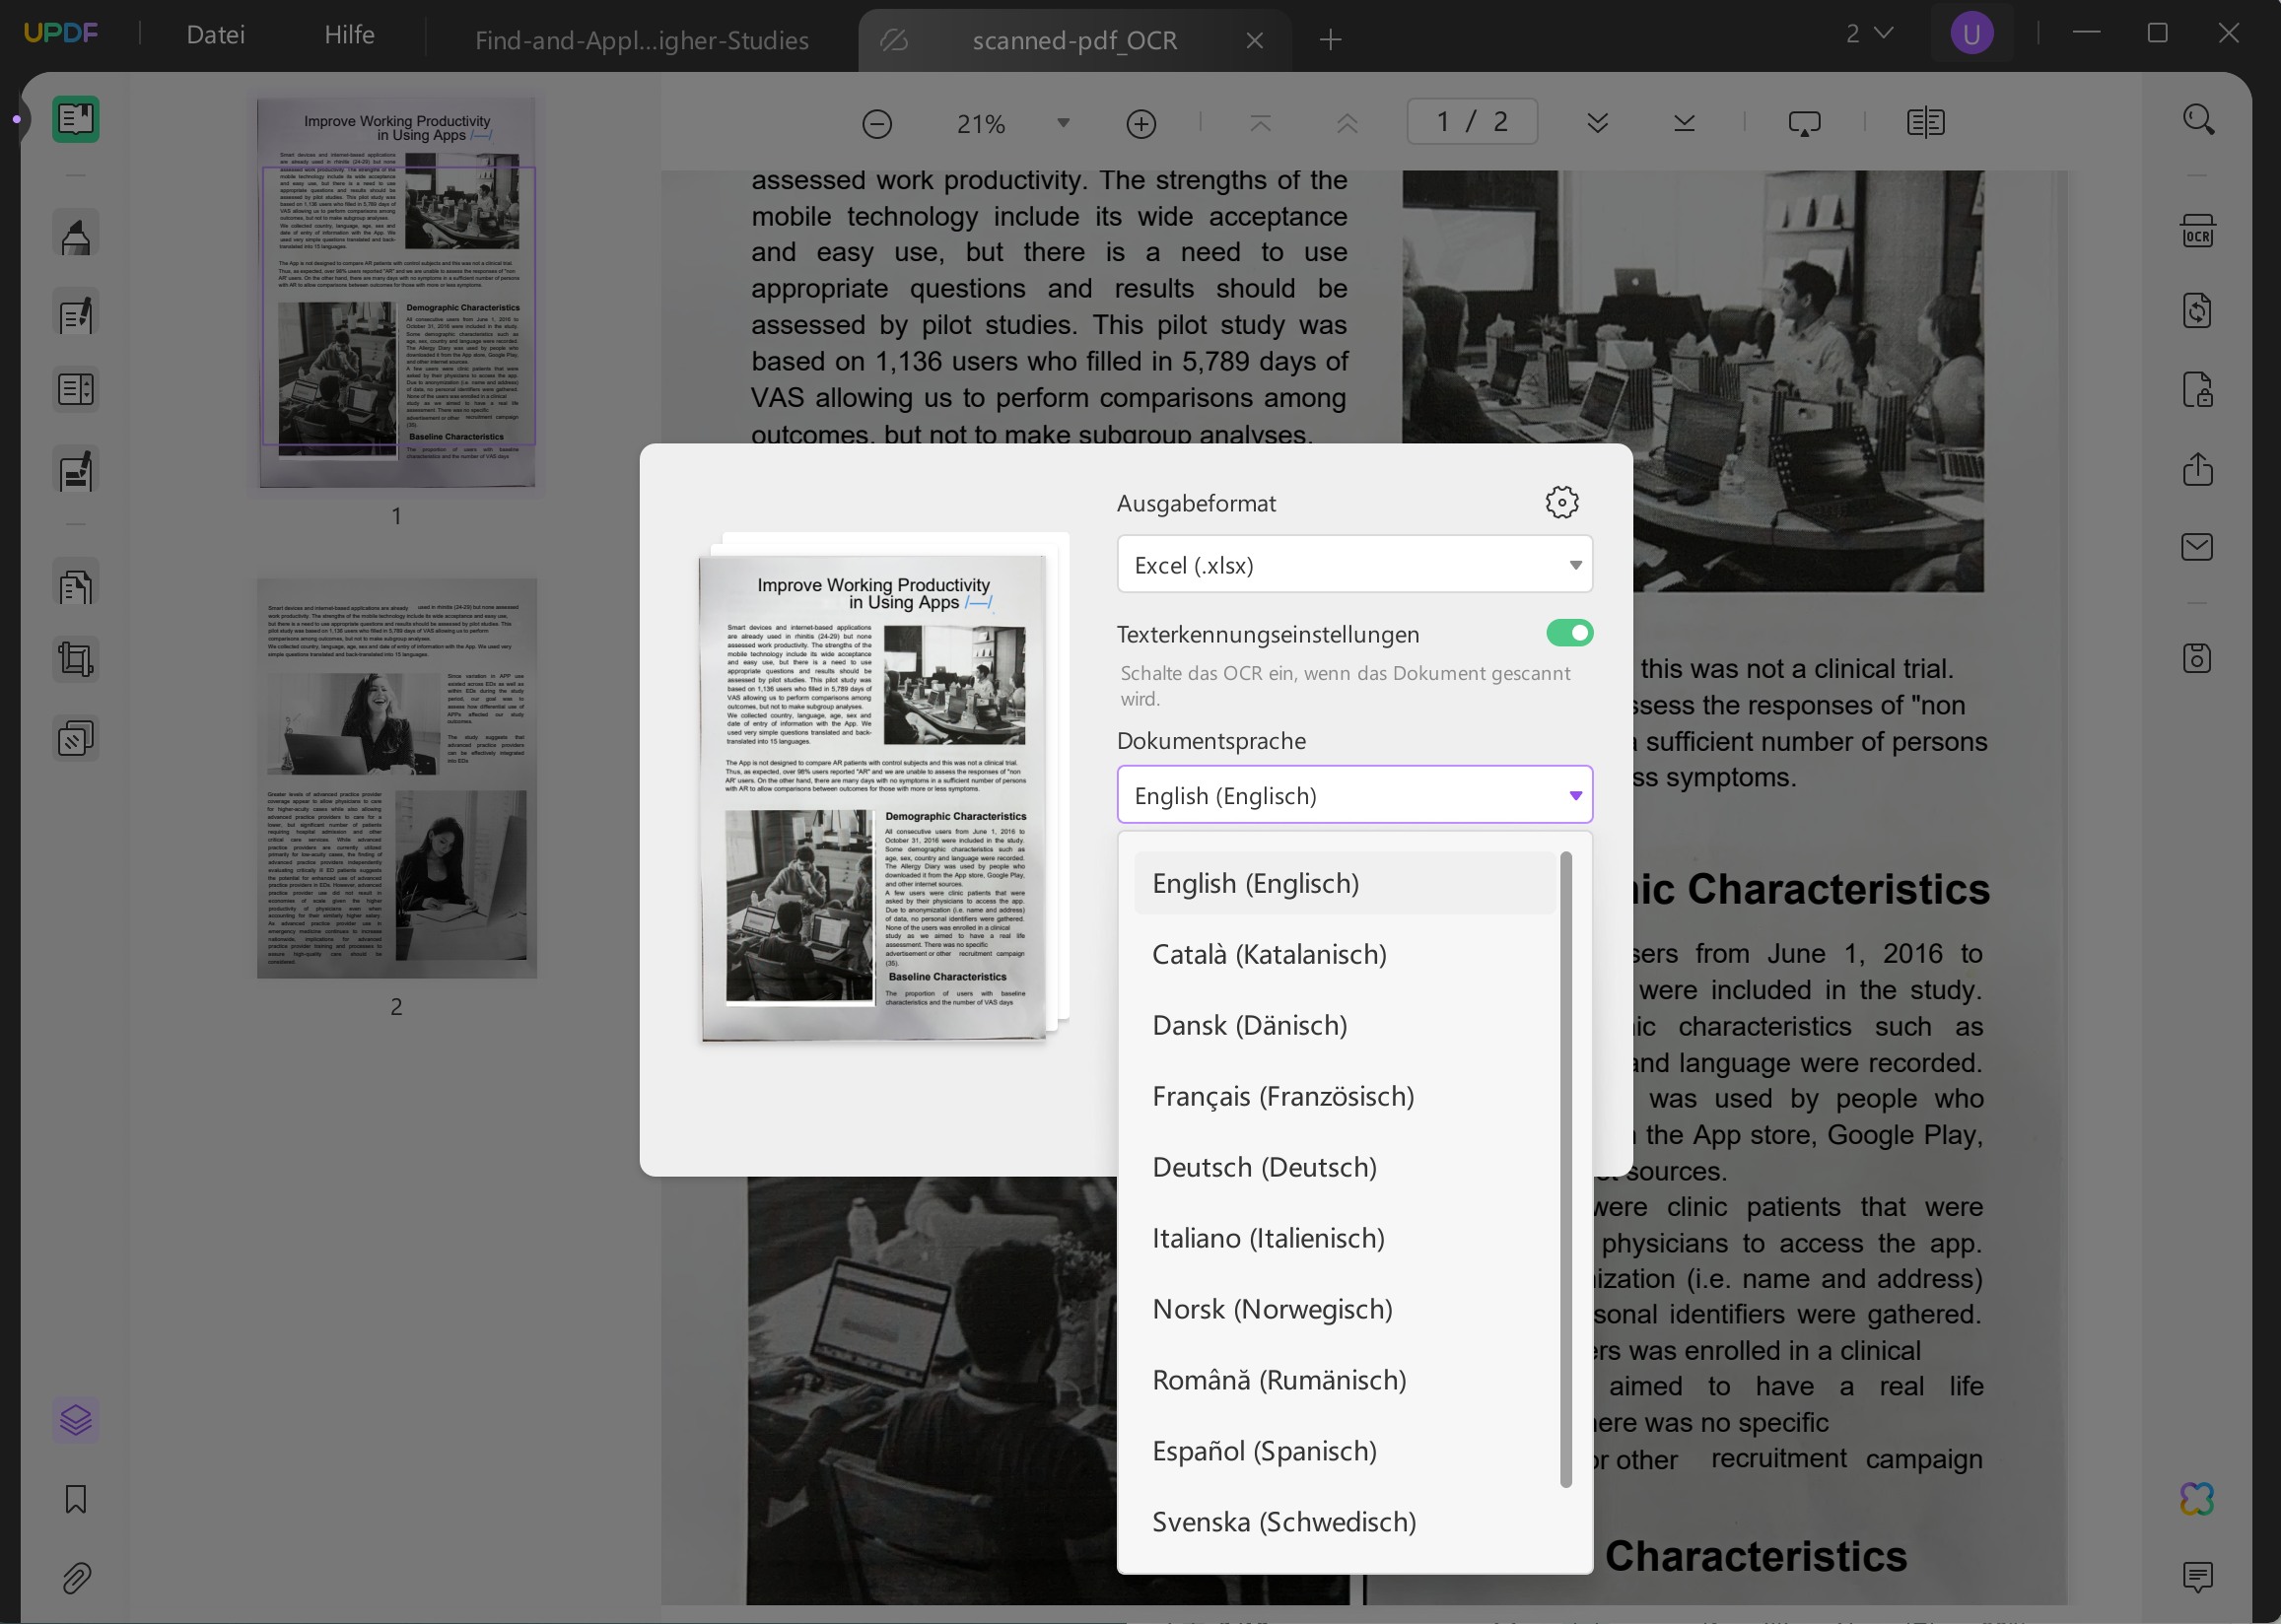This screenshot has width=2281, height=1624.
Task: Open the UPDF AI assistant icon
Action: [2197, 1499]
